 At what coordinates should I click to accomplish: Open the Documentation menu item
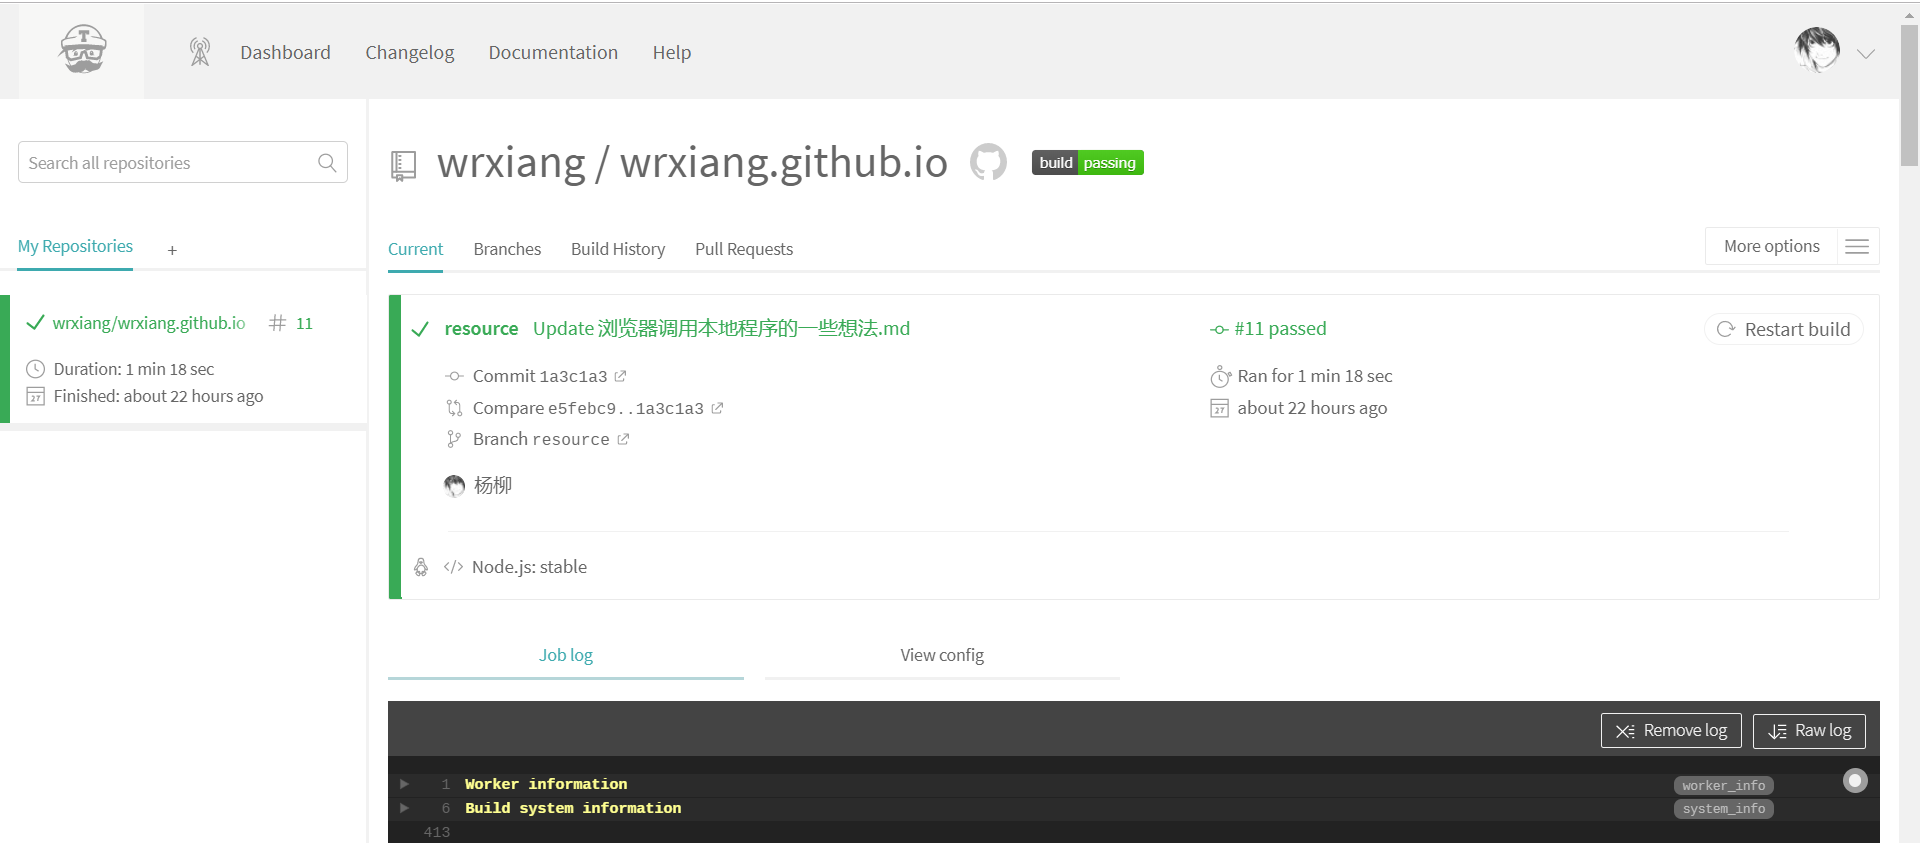point(553,52)
